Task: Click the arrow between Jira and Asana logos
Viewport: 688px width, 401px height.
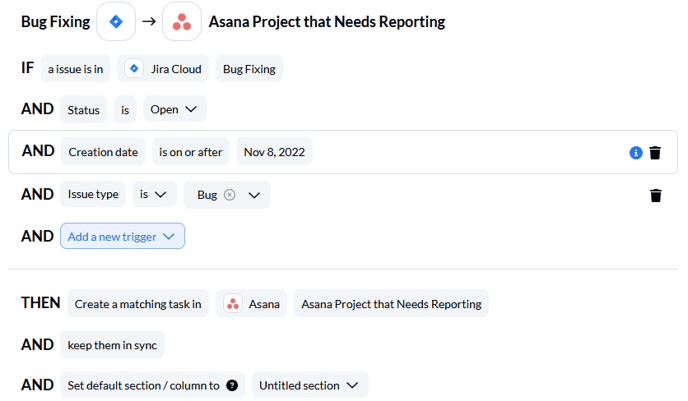Action: click(x=149, y=21)
